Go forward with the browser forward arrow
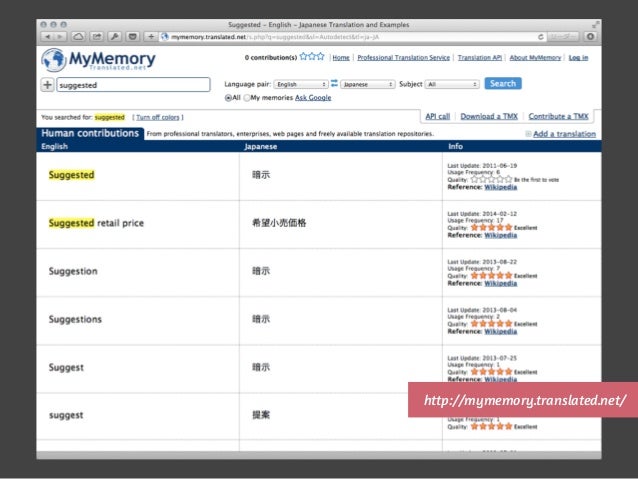 click(x=60, y=37)
